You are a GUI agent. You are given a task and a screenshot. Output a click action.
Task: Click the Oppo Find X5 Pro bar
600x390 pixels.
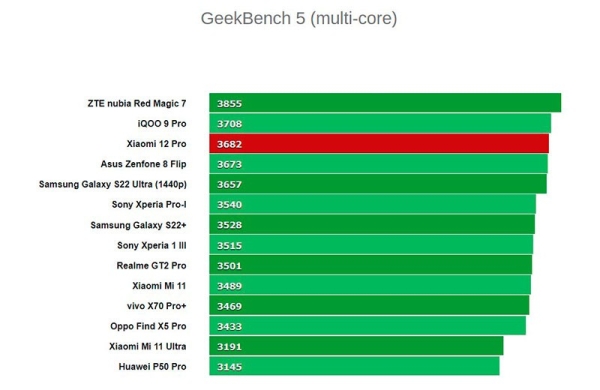(367, 326)
